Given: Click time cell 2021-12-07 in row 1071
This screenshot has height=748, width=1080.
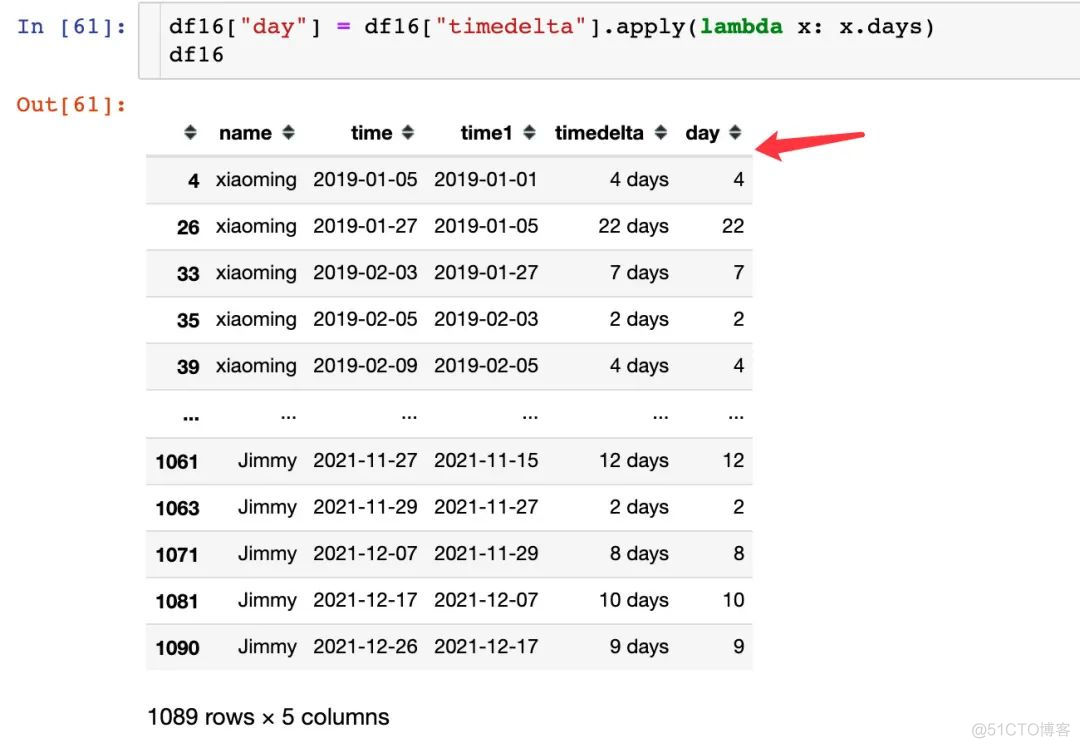Looking at the screenshot, I should point(365,553).
